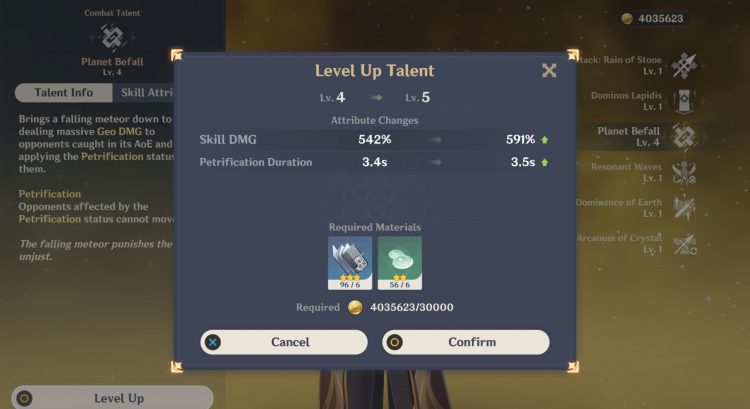Open the Dominance of Earth talent icon
The image size is (750, 409).
pyautogui.click(x=684, y=208)
